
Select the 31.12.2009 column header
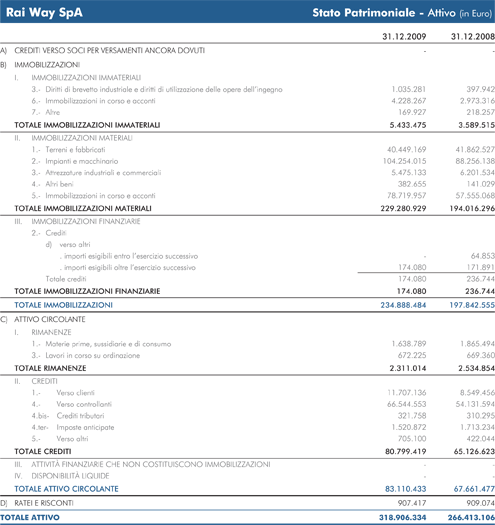404,36
